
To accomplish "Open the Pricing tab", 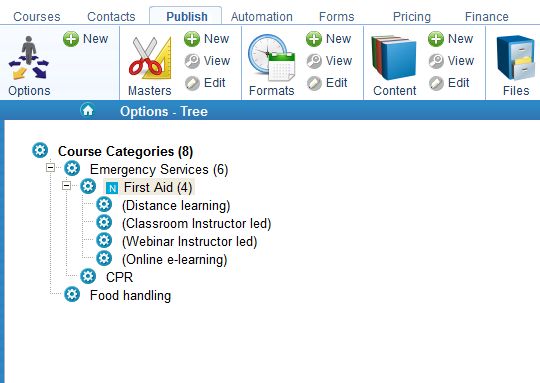I will (x=412, y=17).
